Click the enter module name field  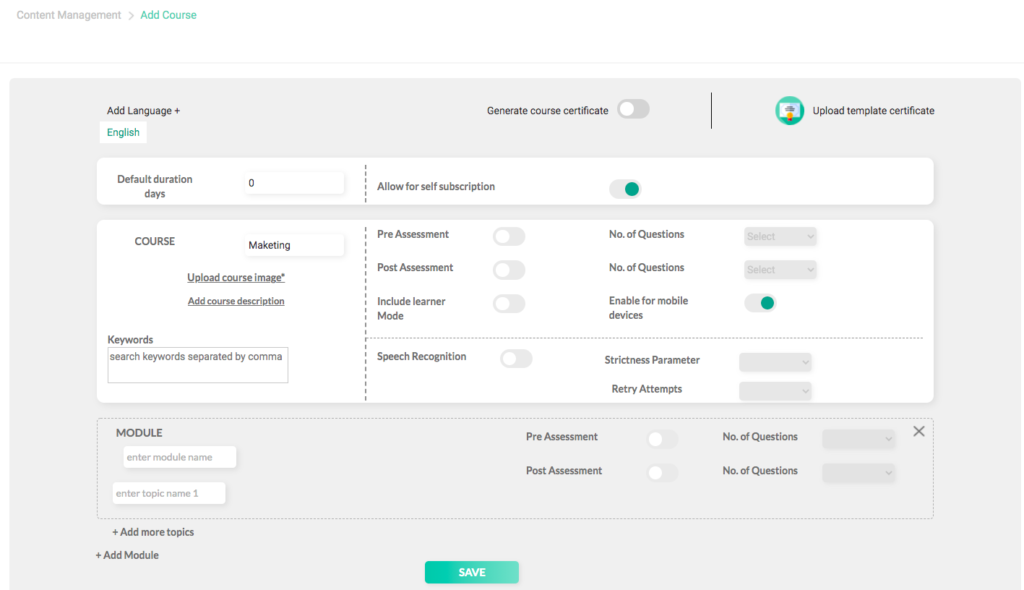coord(180,457)
